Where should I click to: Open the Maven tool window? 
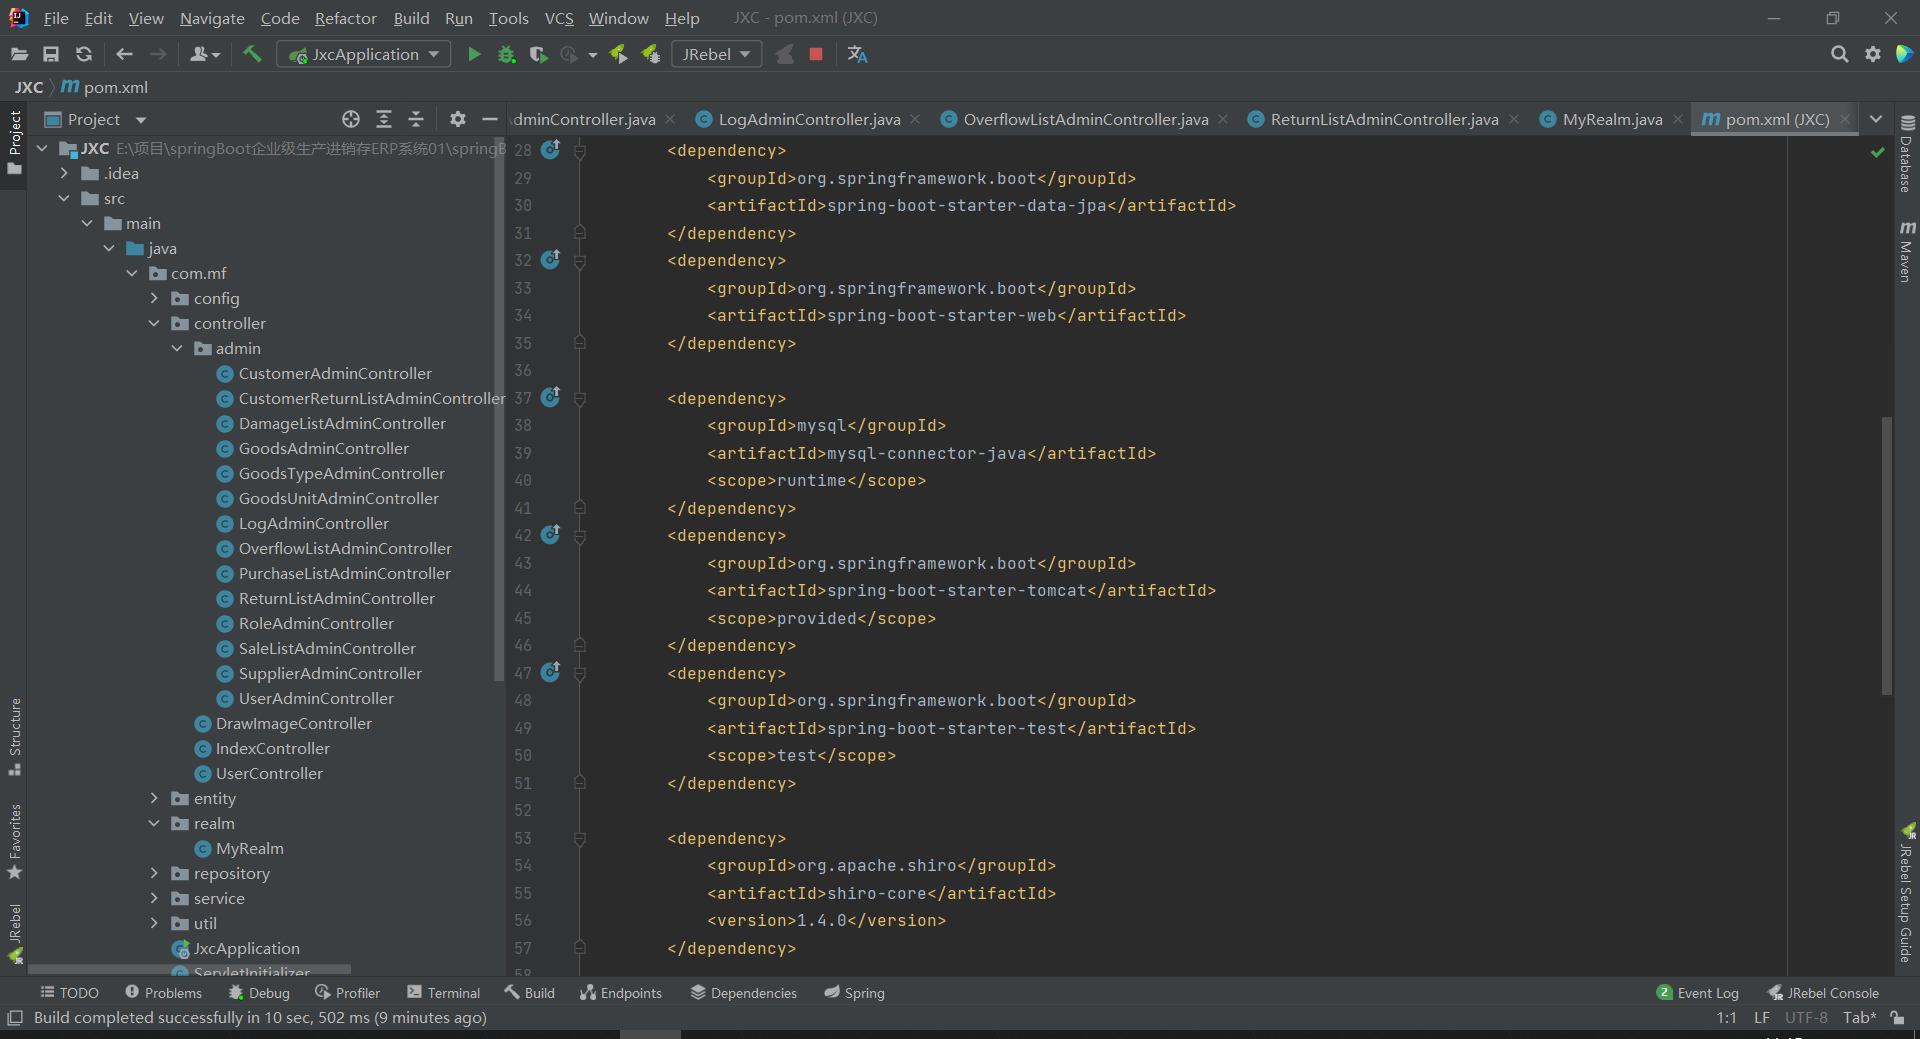(x=1906, y=251)
